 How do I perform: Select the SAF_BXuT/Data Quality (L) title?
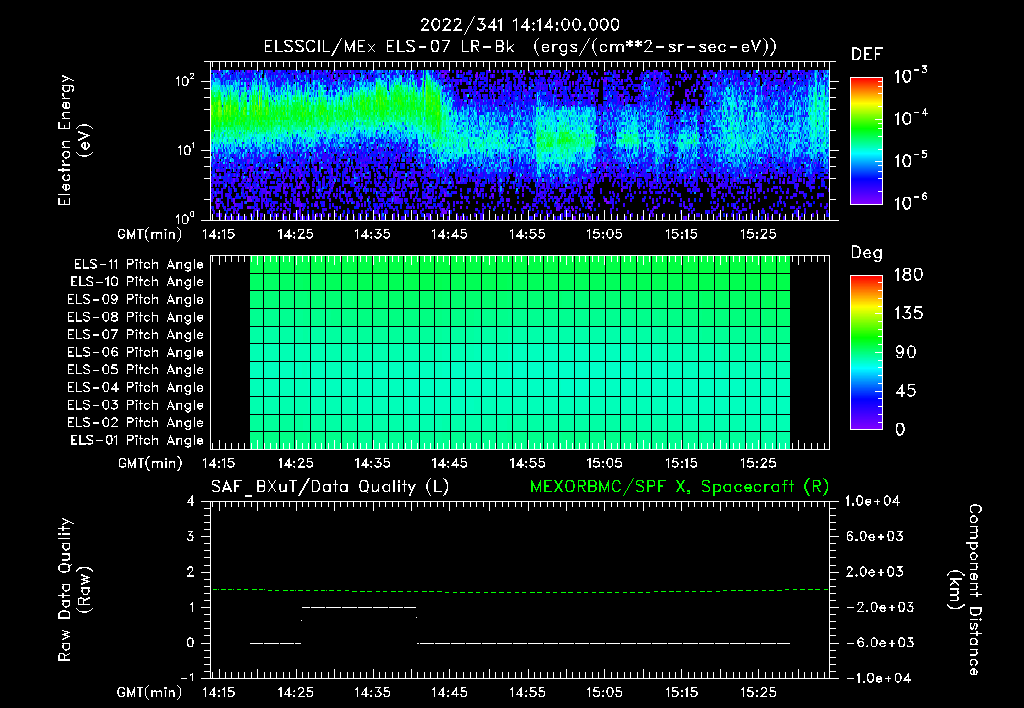pyautogui.click(x=330, y=487)
